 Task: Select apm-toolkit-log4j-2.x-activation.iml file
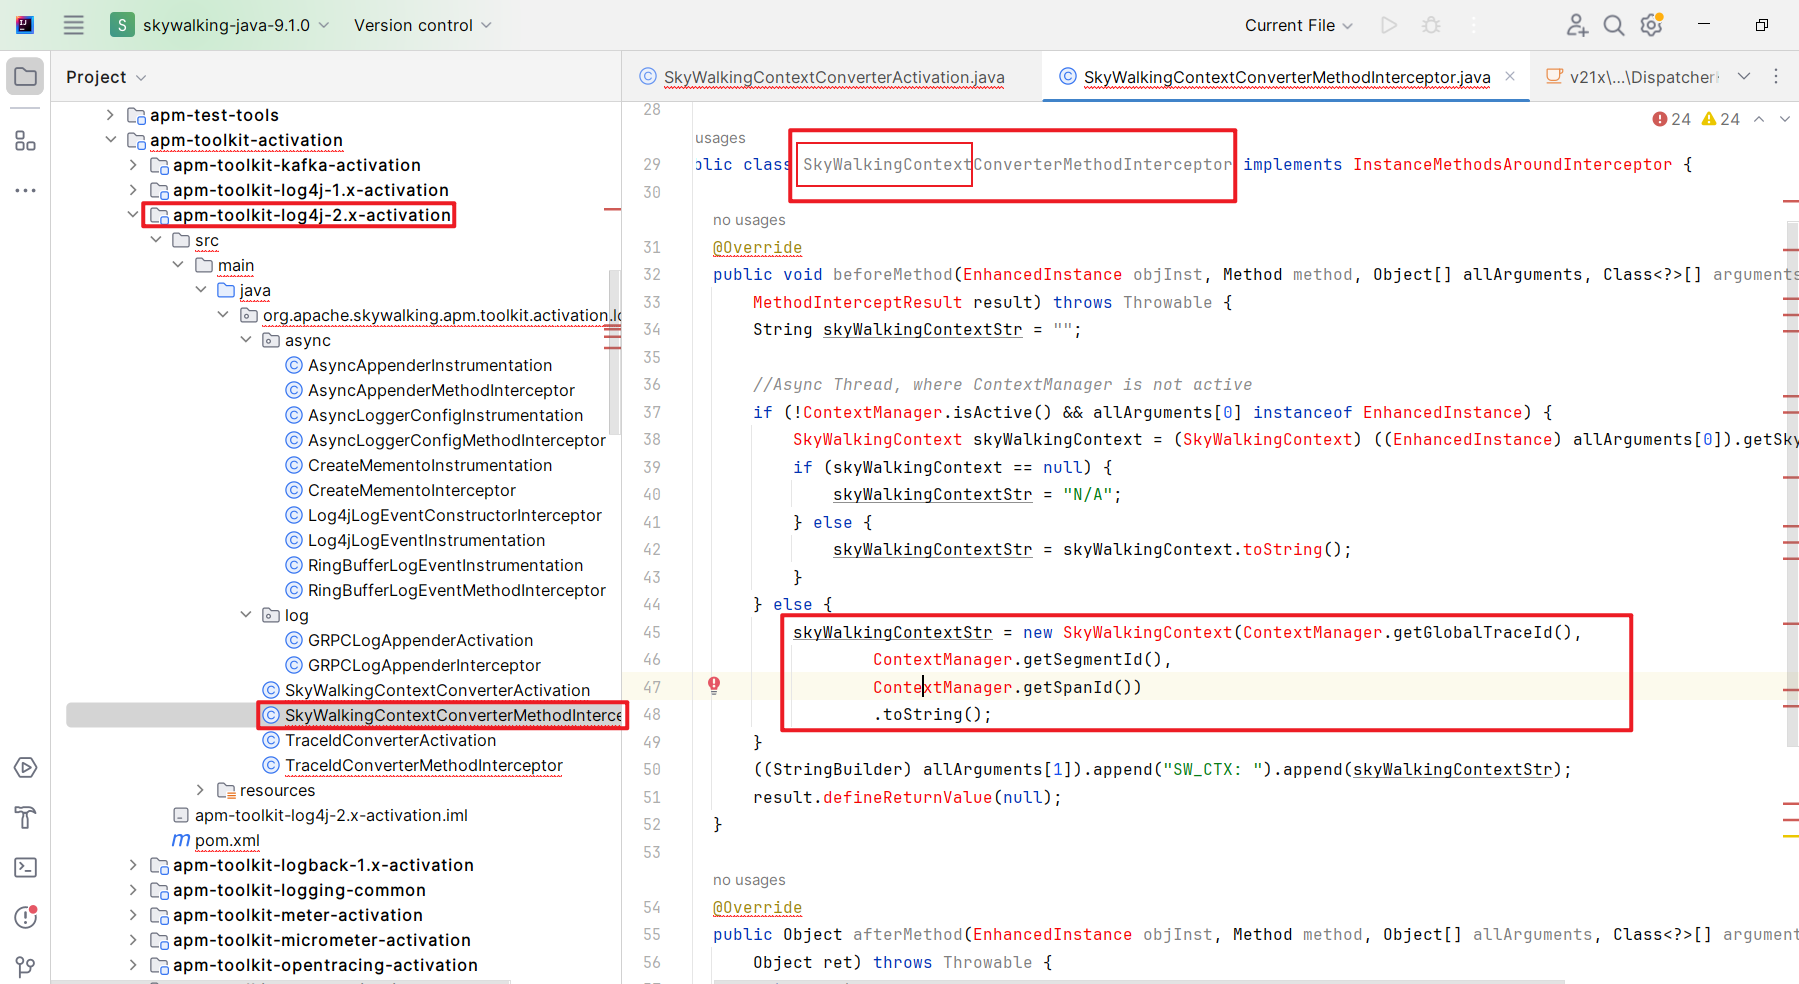point(331,815)
